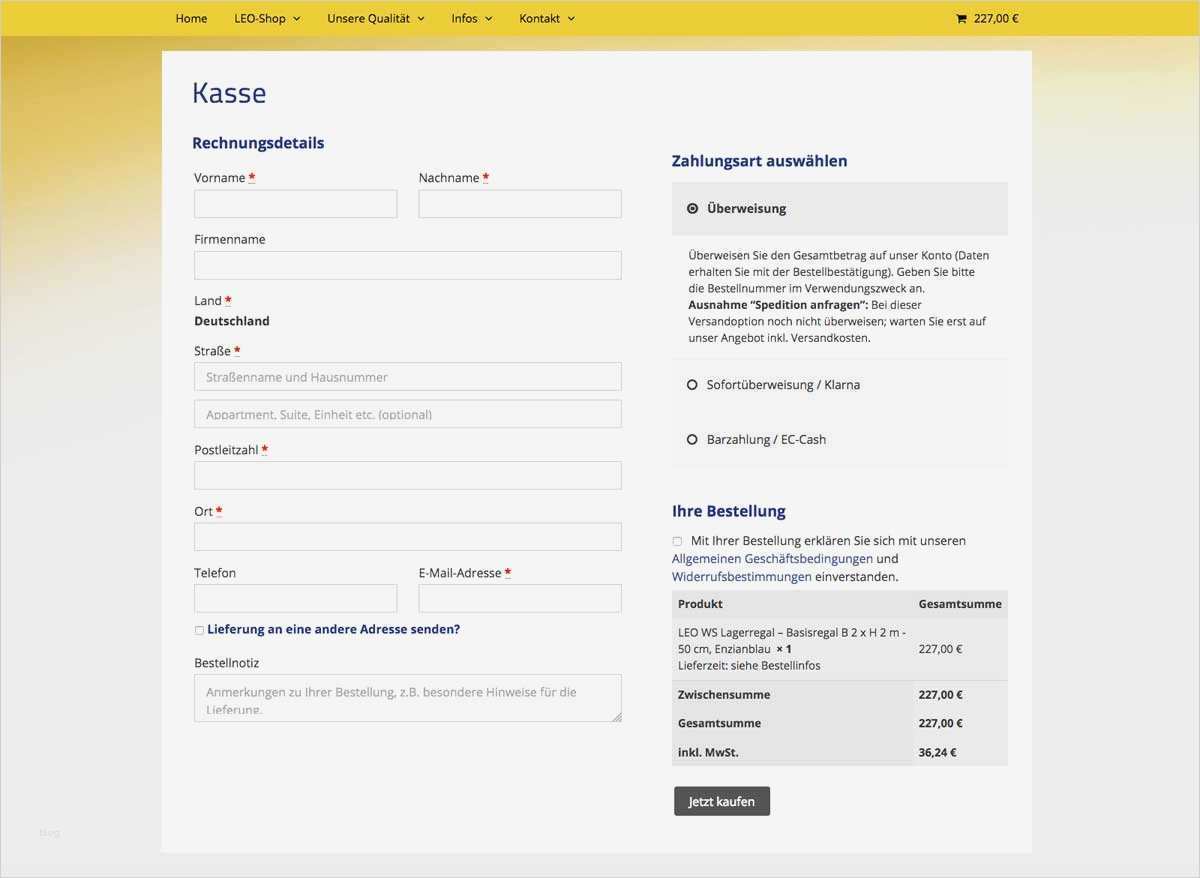This screenshot has height=878, width=1200.
Task: Accept the terms checkbox under Ihre Bestellung
Action: click(677, 540)
